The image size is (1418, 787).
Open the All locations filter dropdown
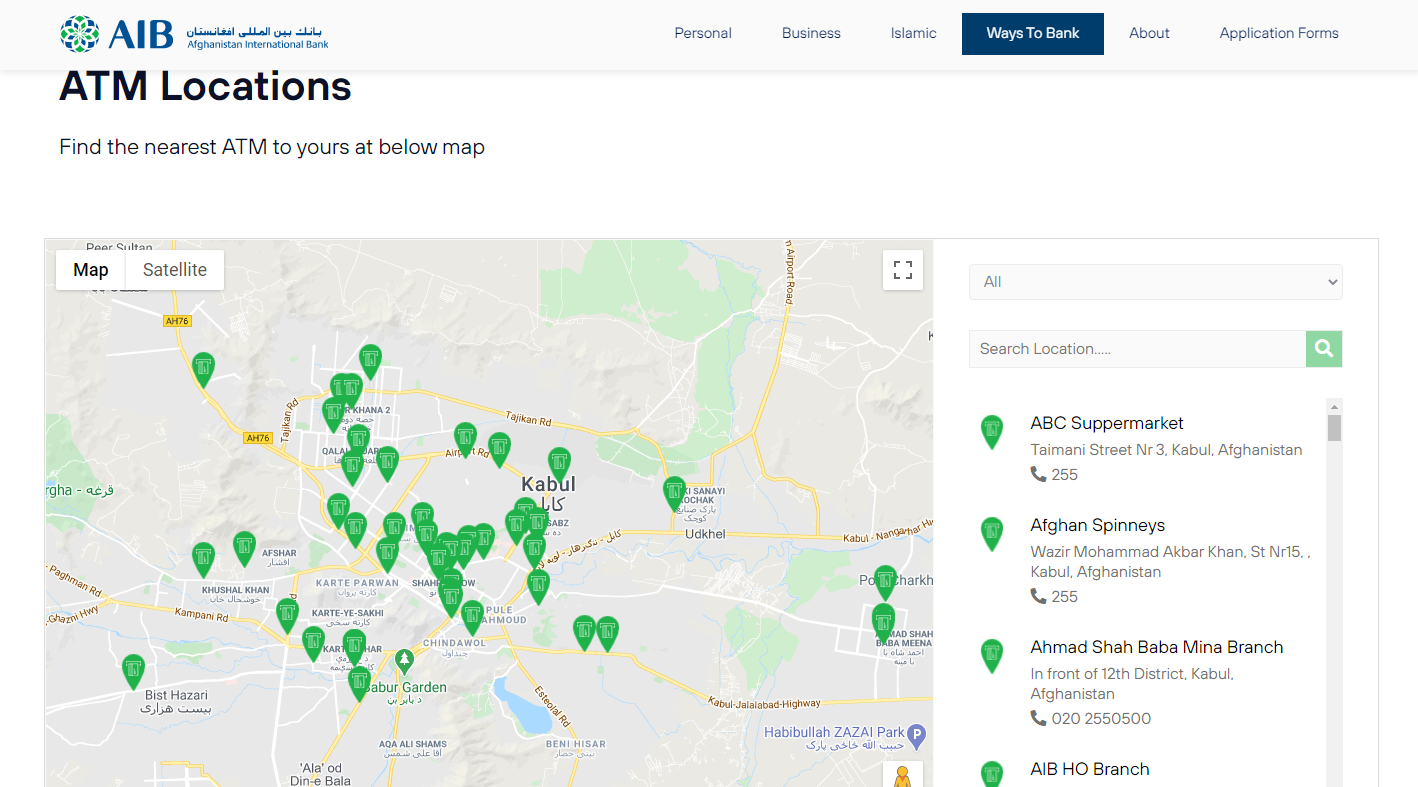[x=1155, y=282]
